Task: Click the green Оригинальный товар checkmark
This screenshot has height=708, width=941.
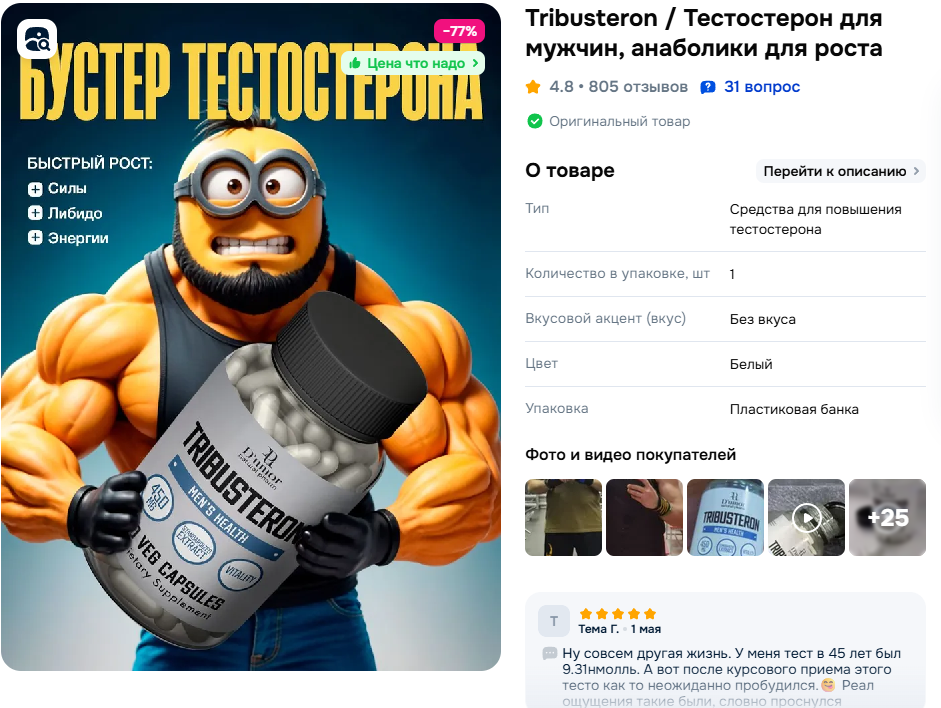Action: 534,121
